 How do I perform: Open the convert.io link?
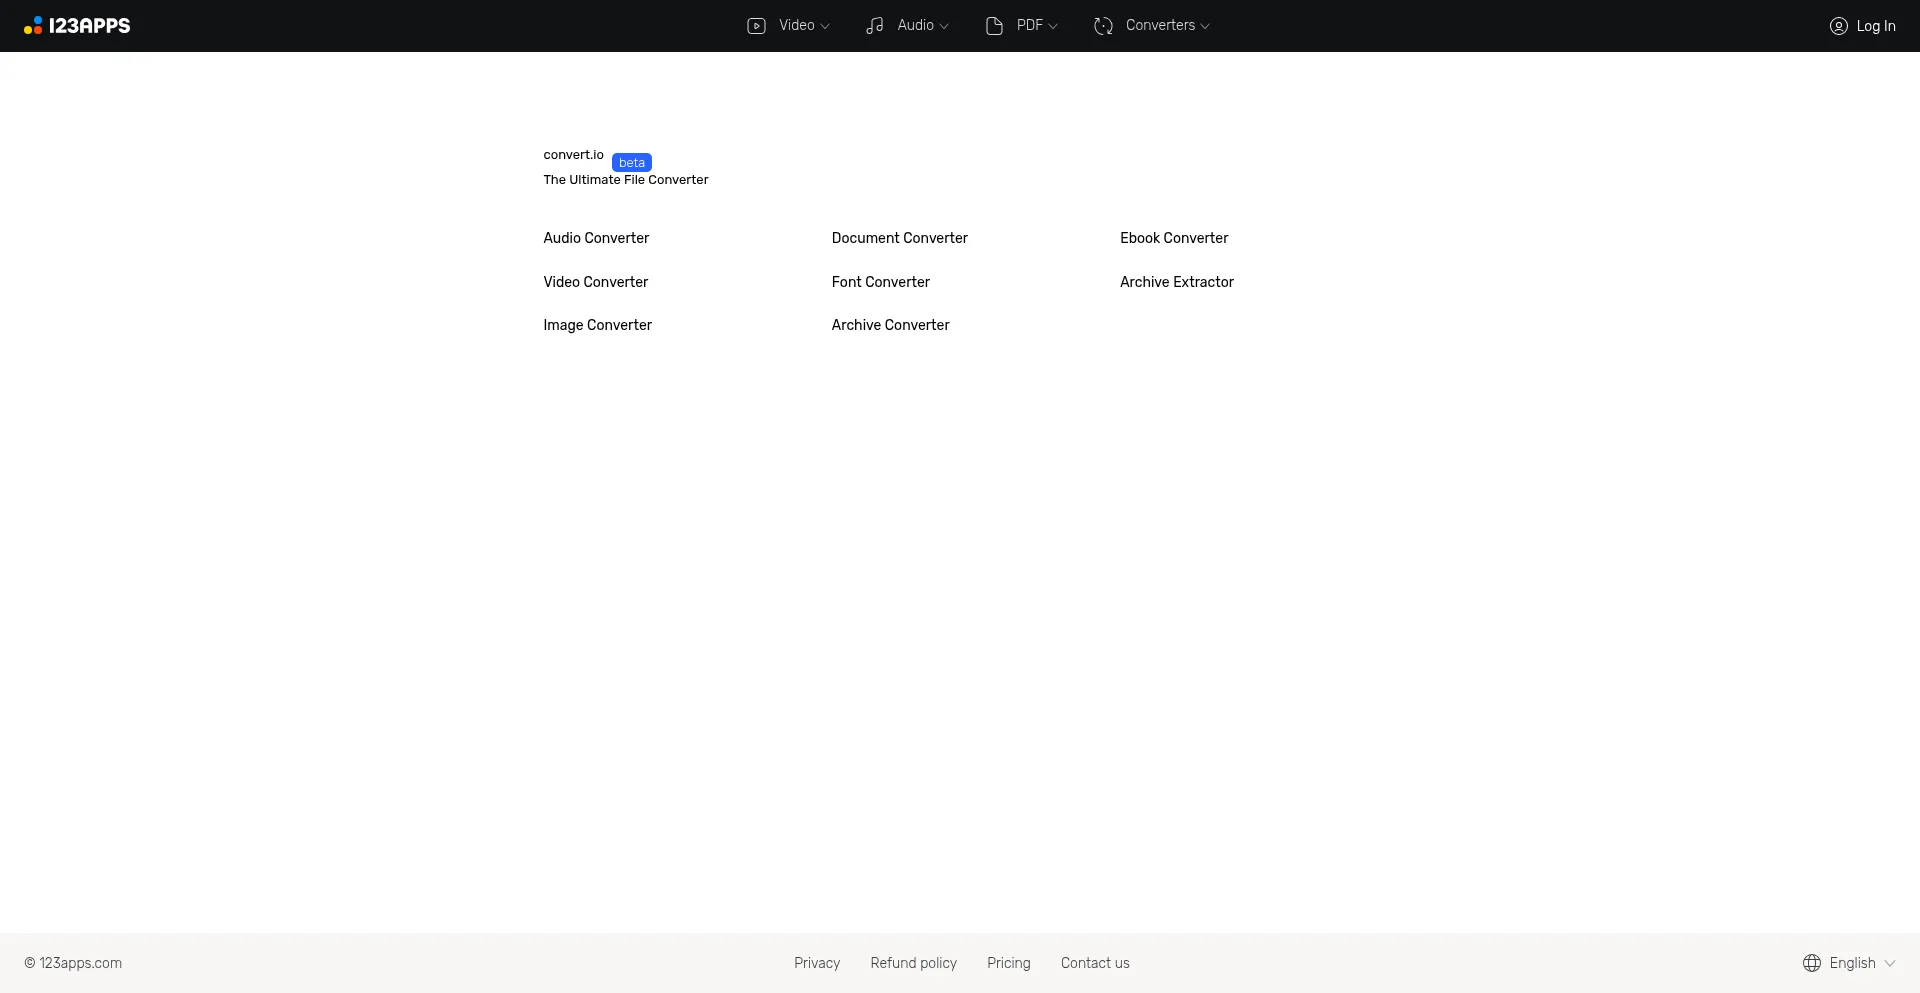tap(573, 155)
